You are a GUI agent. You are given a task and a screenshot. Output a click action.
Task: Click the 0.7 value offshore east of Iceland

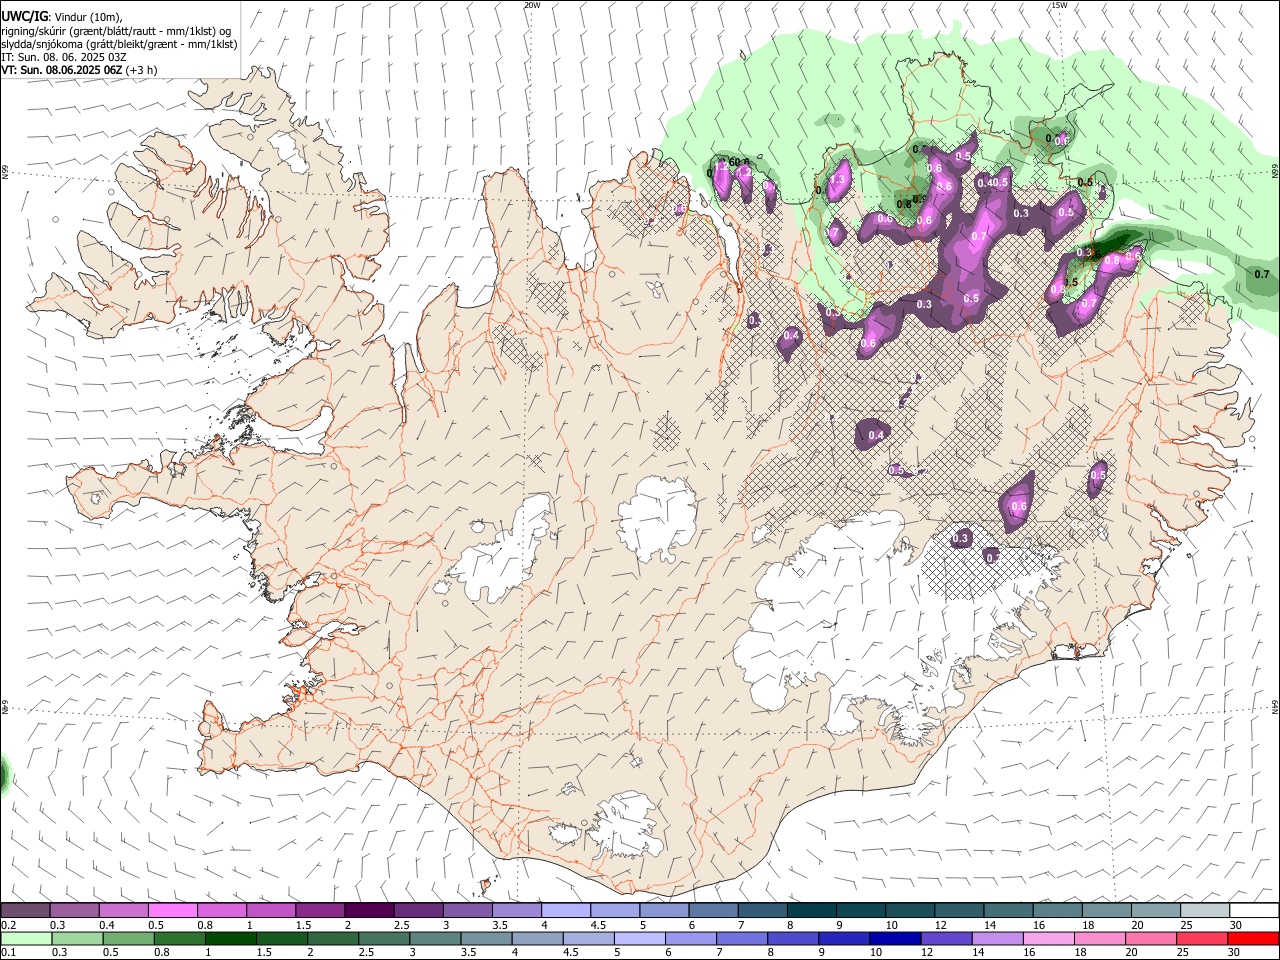(1262, 274)
